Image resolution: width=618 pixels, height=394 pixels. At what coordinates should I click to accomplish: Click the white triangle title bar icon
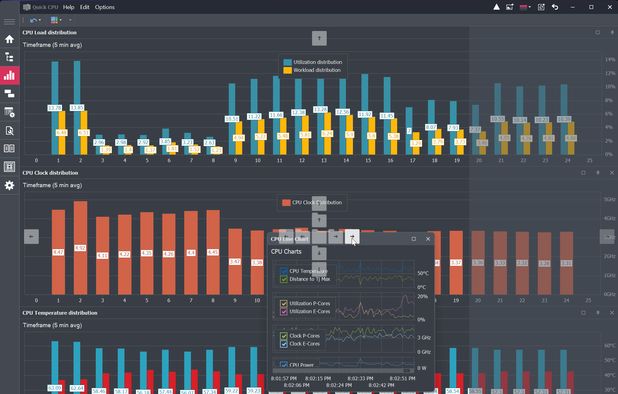pyautogui.click(x=497, y=7)
